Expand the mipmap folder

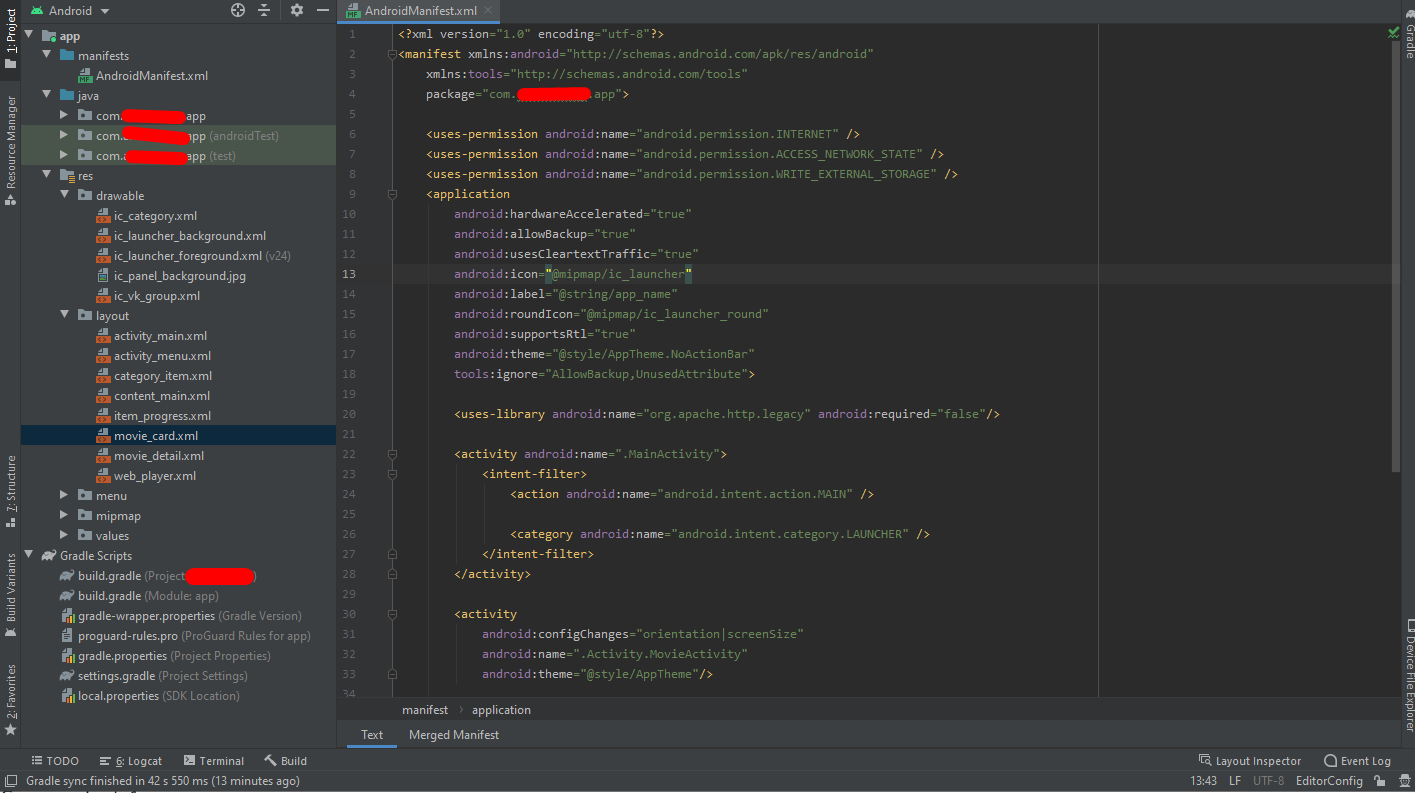pyautogui.click(x=63, y=516)
